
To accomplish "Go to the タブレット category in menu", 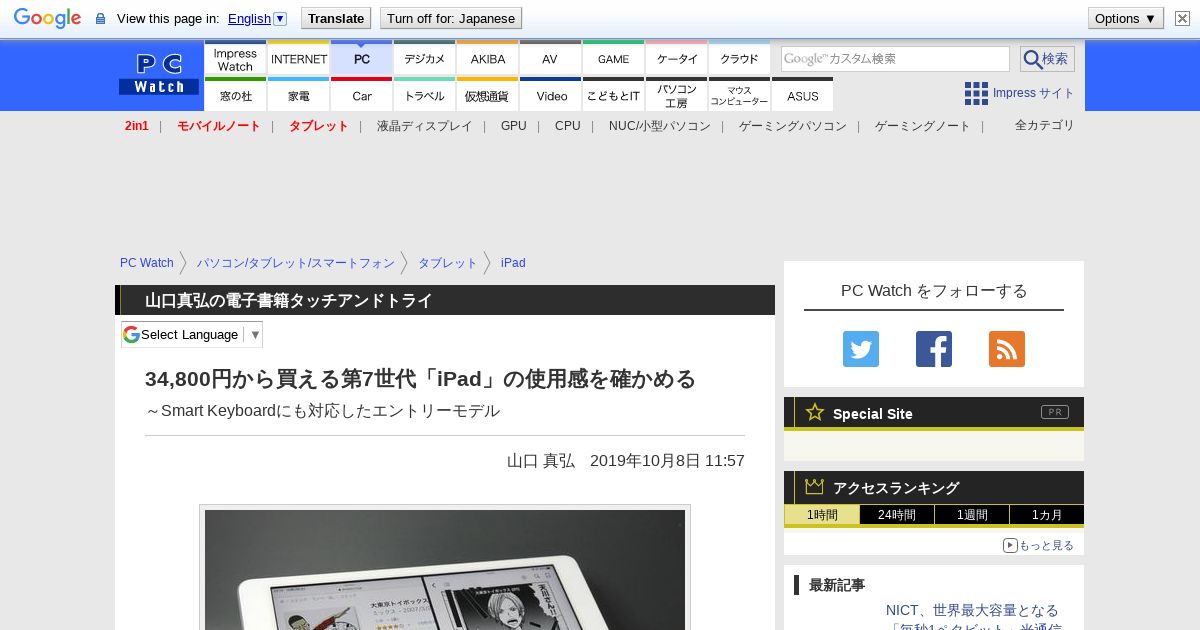I will coord(318,126).
